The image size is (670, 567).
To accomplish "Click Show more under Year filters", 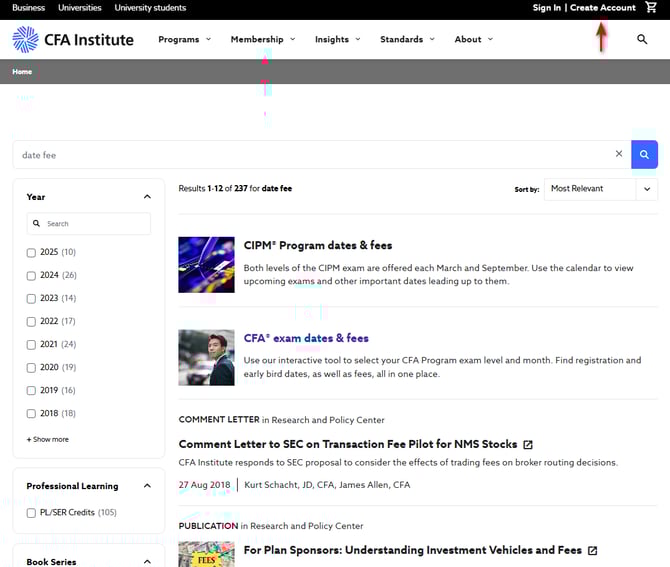I will pyautogui.click(x=48, y=439).
